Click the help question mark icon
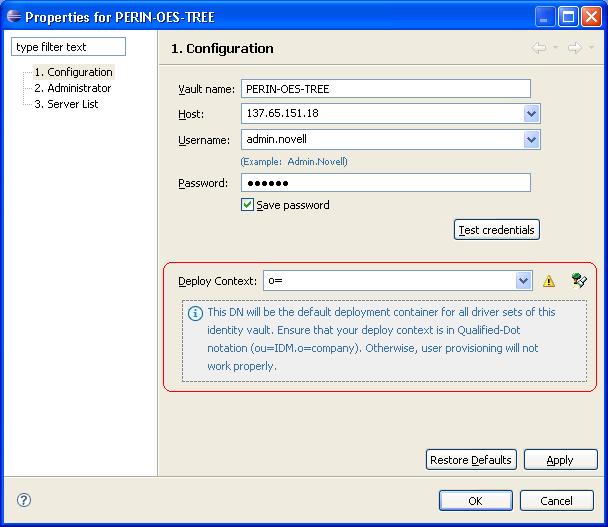The image size is (608, 527). click(24, 500)
